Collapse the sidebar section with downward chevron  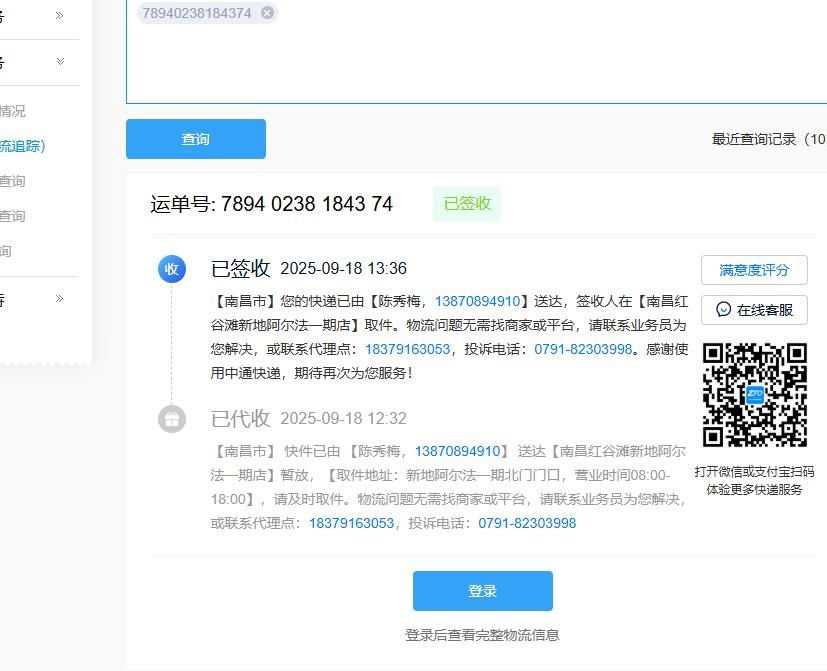pyautogui.click(x=60, y=62)
